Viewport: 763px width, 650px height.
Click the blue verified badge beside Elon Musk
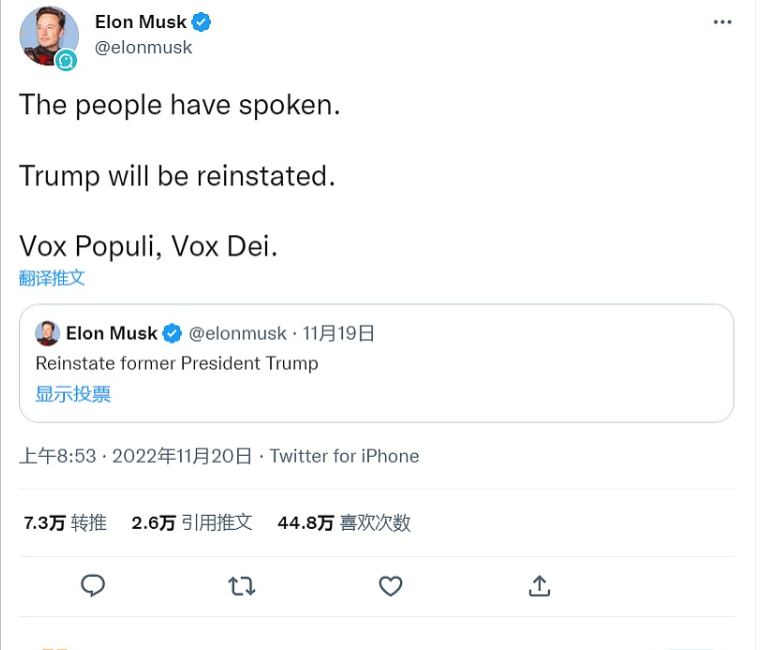(x=201, y=22)
